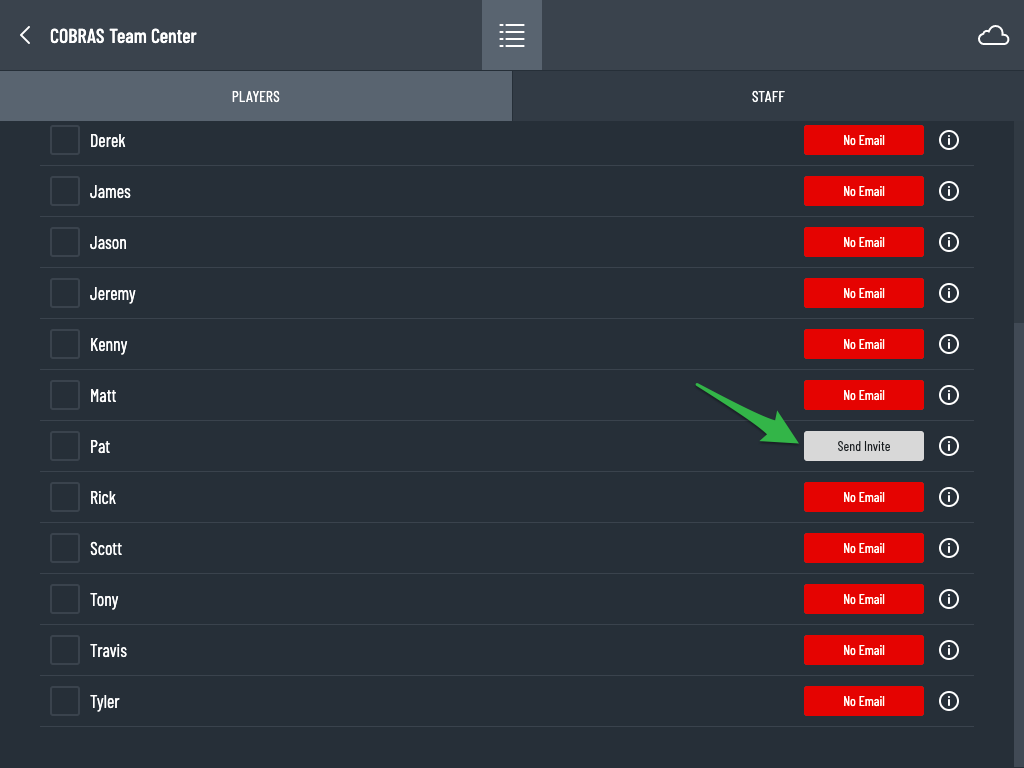The image size is (1024, 768).
Task: Click No Email button for Jason
Action: pyautogui.click(x=863, y=242)
